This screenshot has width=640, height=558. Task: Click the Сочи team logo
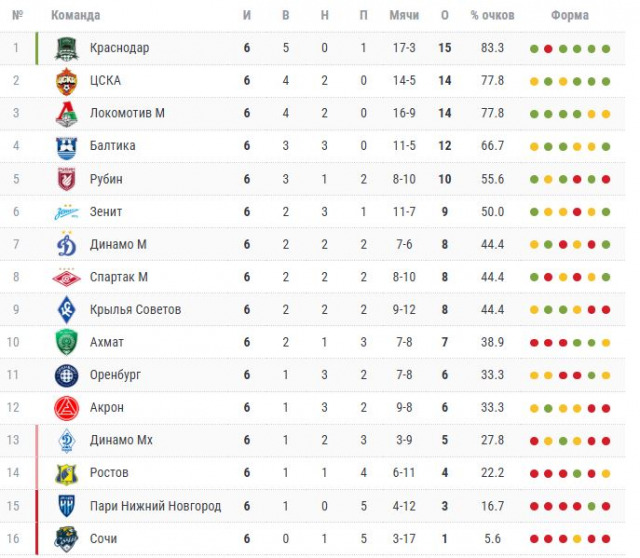tap(66, 539)
